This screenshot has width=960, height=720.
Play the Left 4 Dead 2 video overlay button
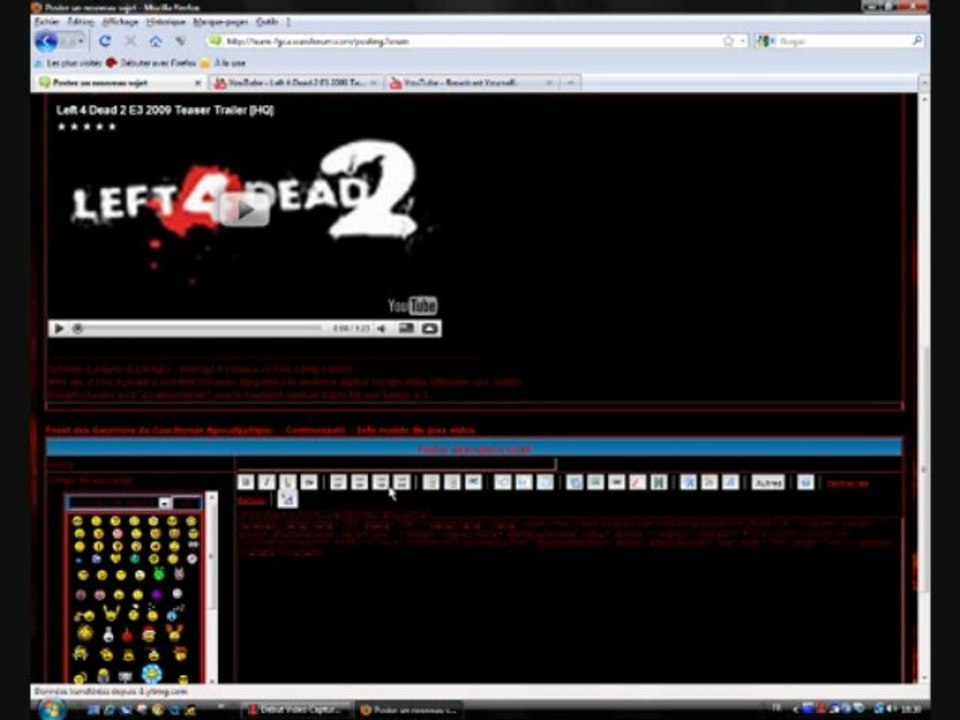pyautogui.click(x=245, y=211)
